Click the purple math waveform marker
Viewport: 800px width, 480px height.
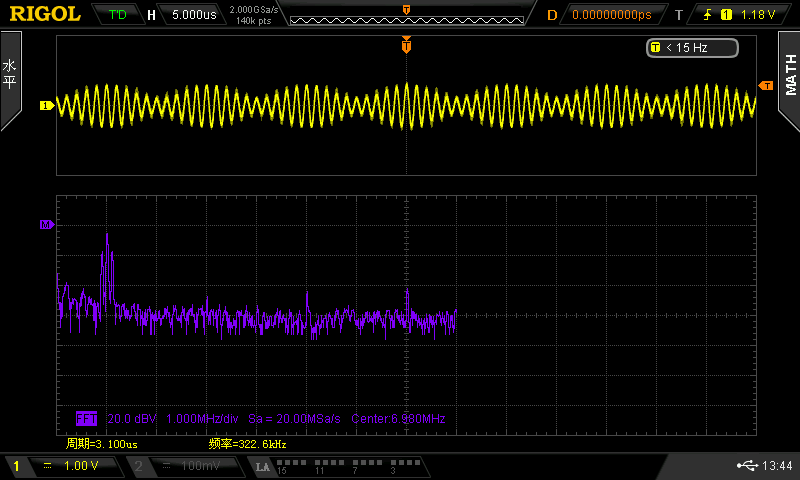pos(45,226)
